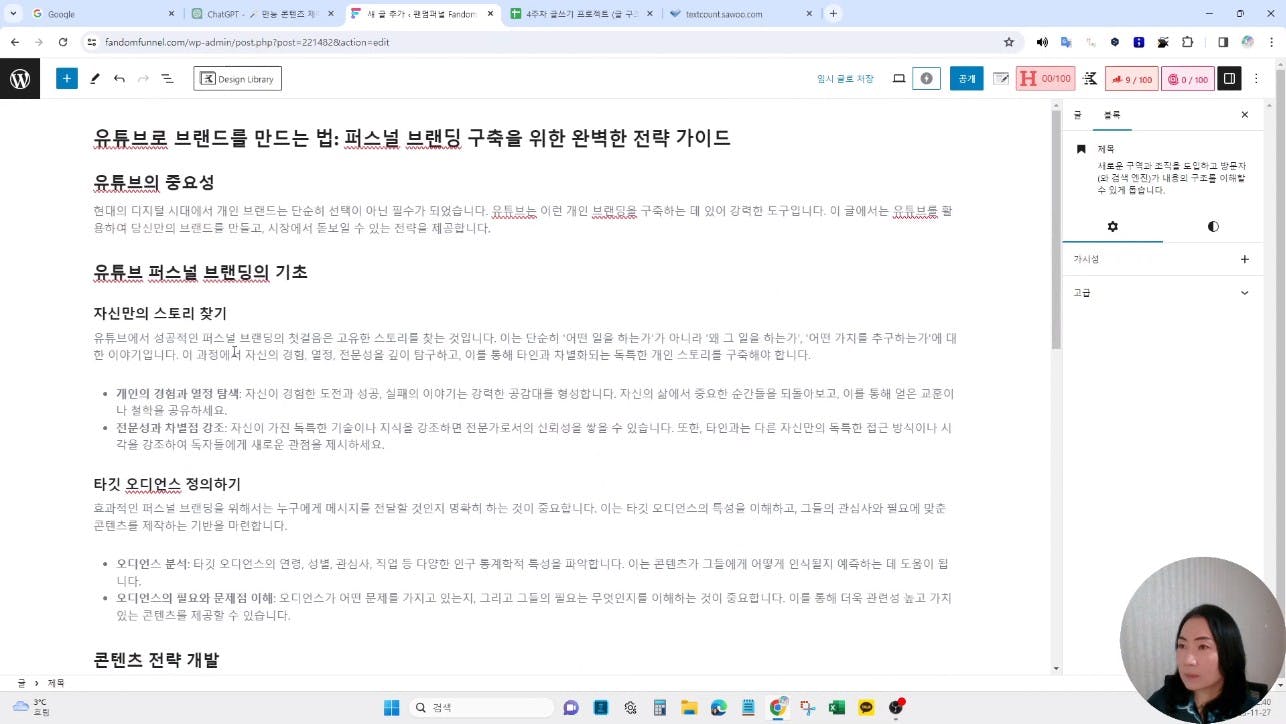Screen dimensions: 1286x724
Task: Open KakaoTalk from the taskbar
Action: pos(866,708)
